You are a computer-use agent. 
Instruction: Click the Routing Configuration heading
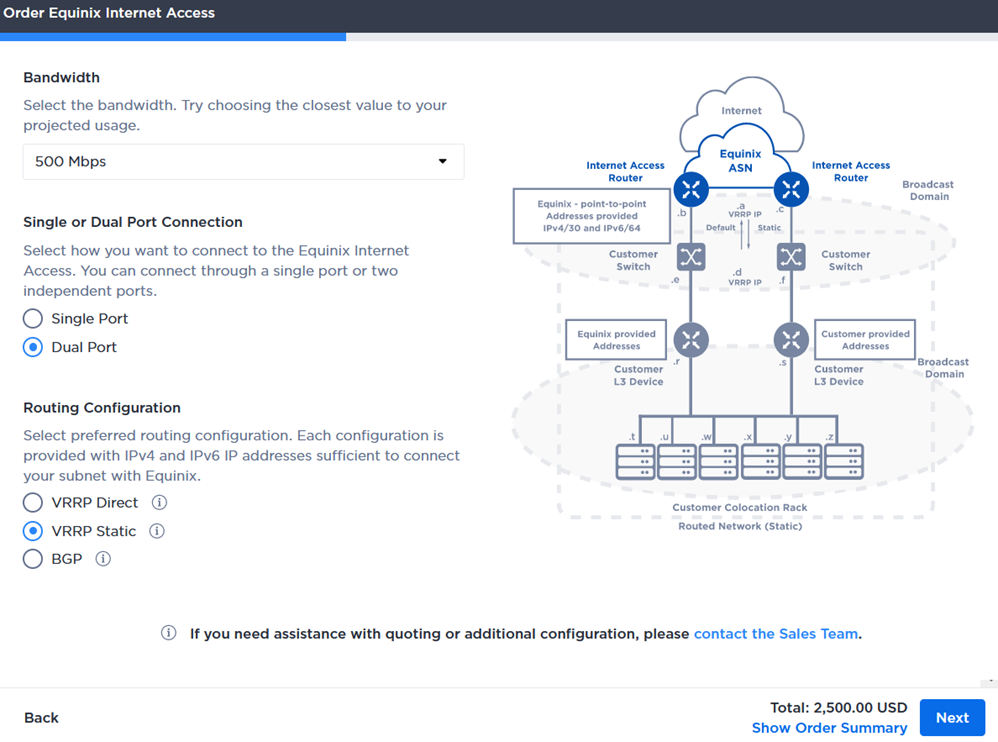click(102, 408)
